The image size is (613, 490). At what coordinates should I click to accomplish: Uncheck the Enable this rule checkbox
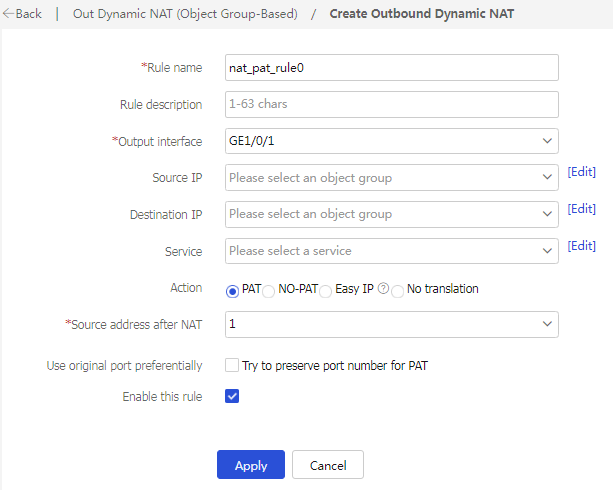point(232,396)
